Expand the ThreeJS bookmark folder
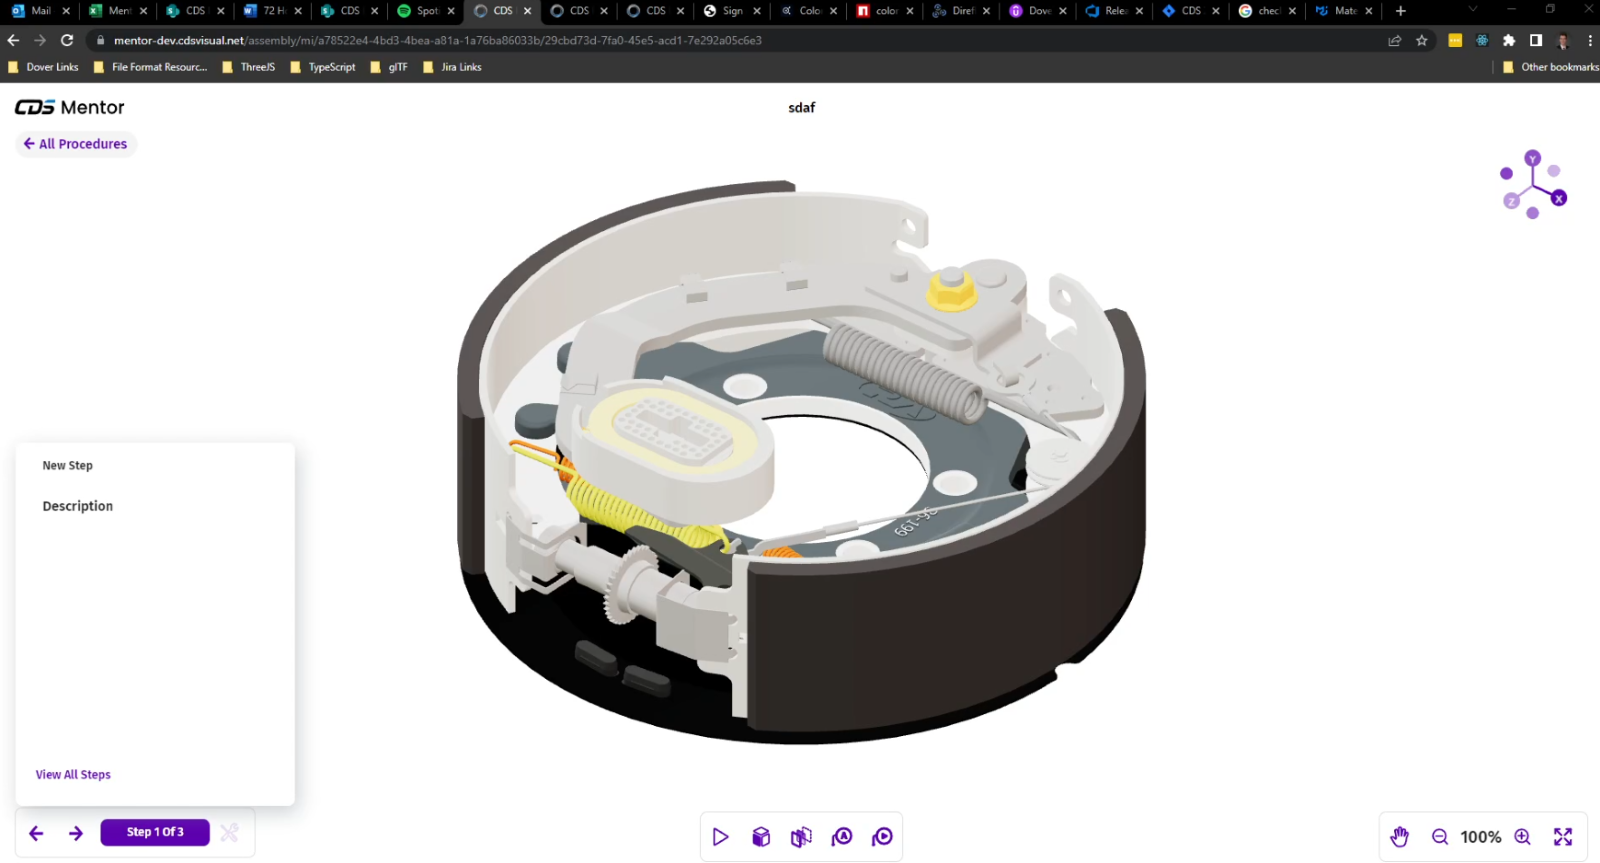The width and height of the screenshot is (1600, 863). [x=248, y=67]
